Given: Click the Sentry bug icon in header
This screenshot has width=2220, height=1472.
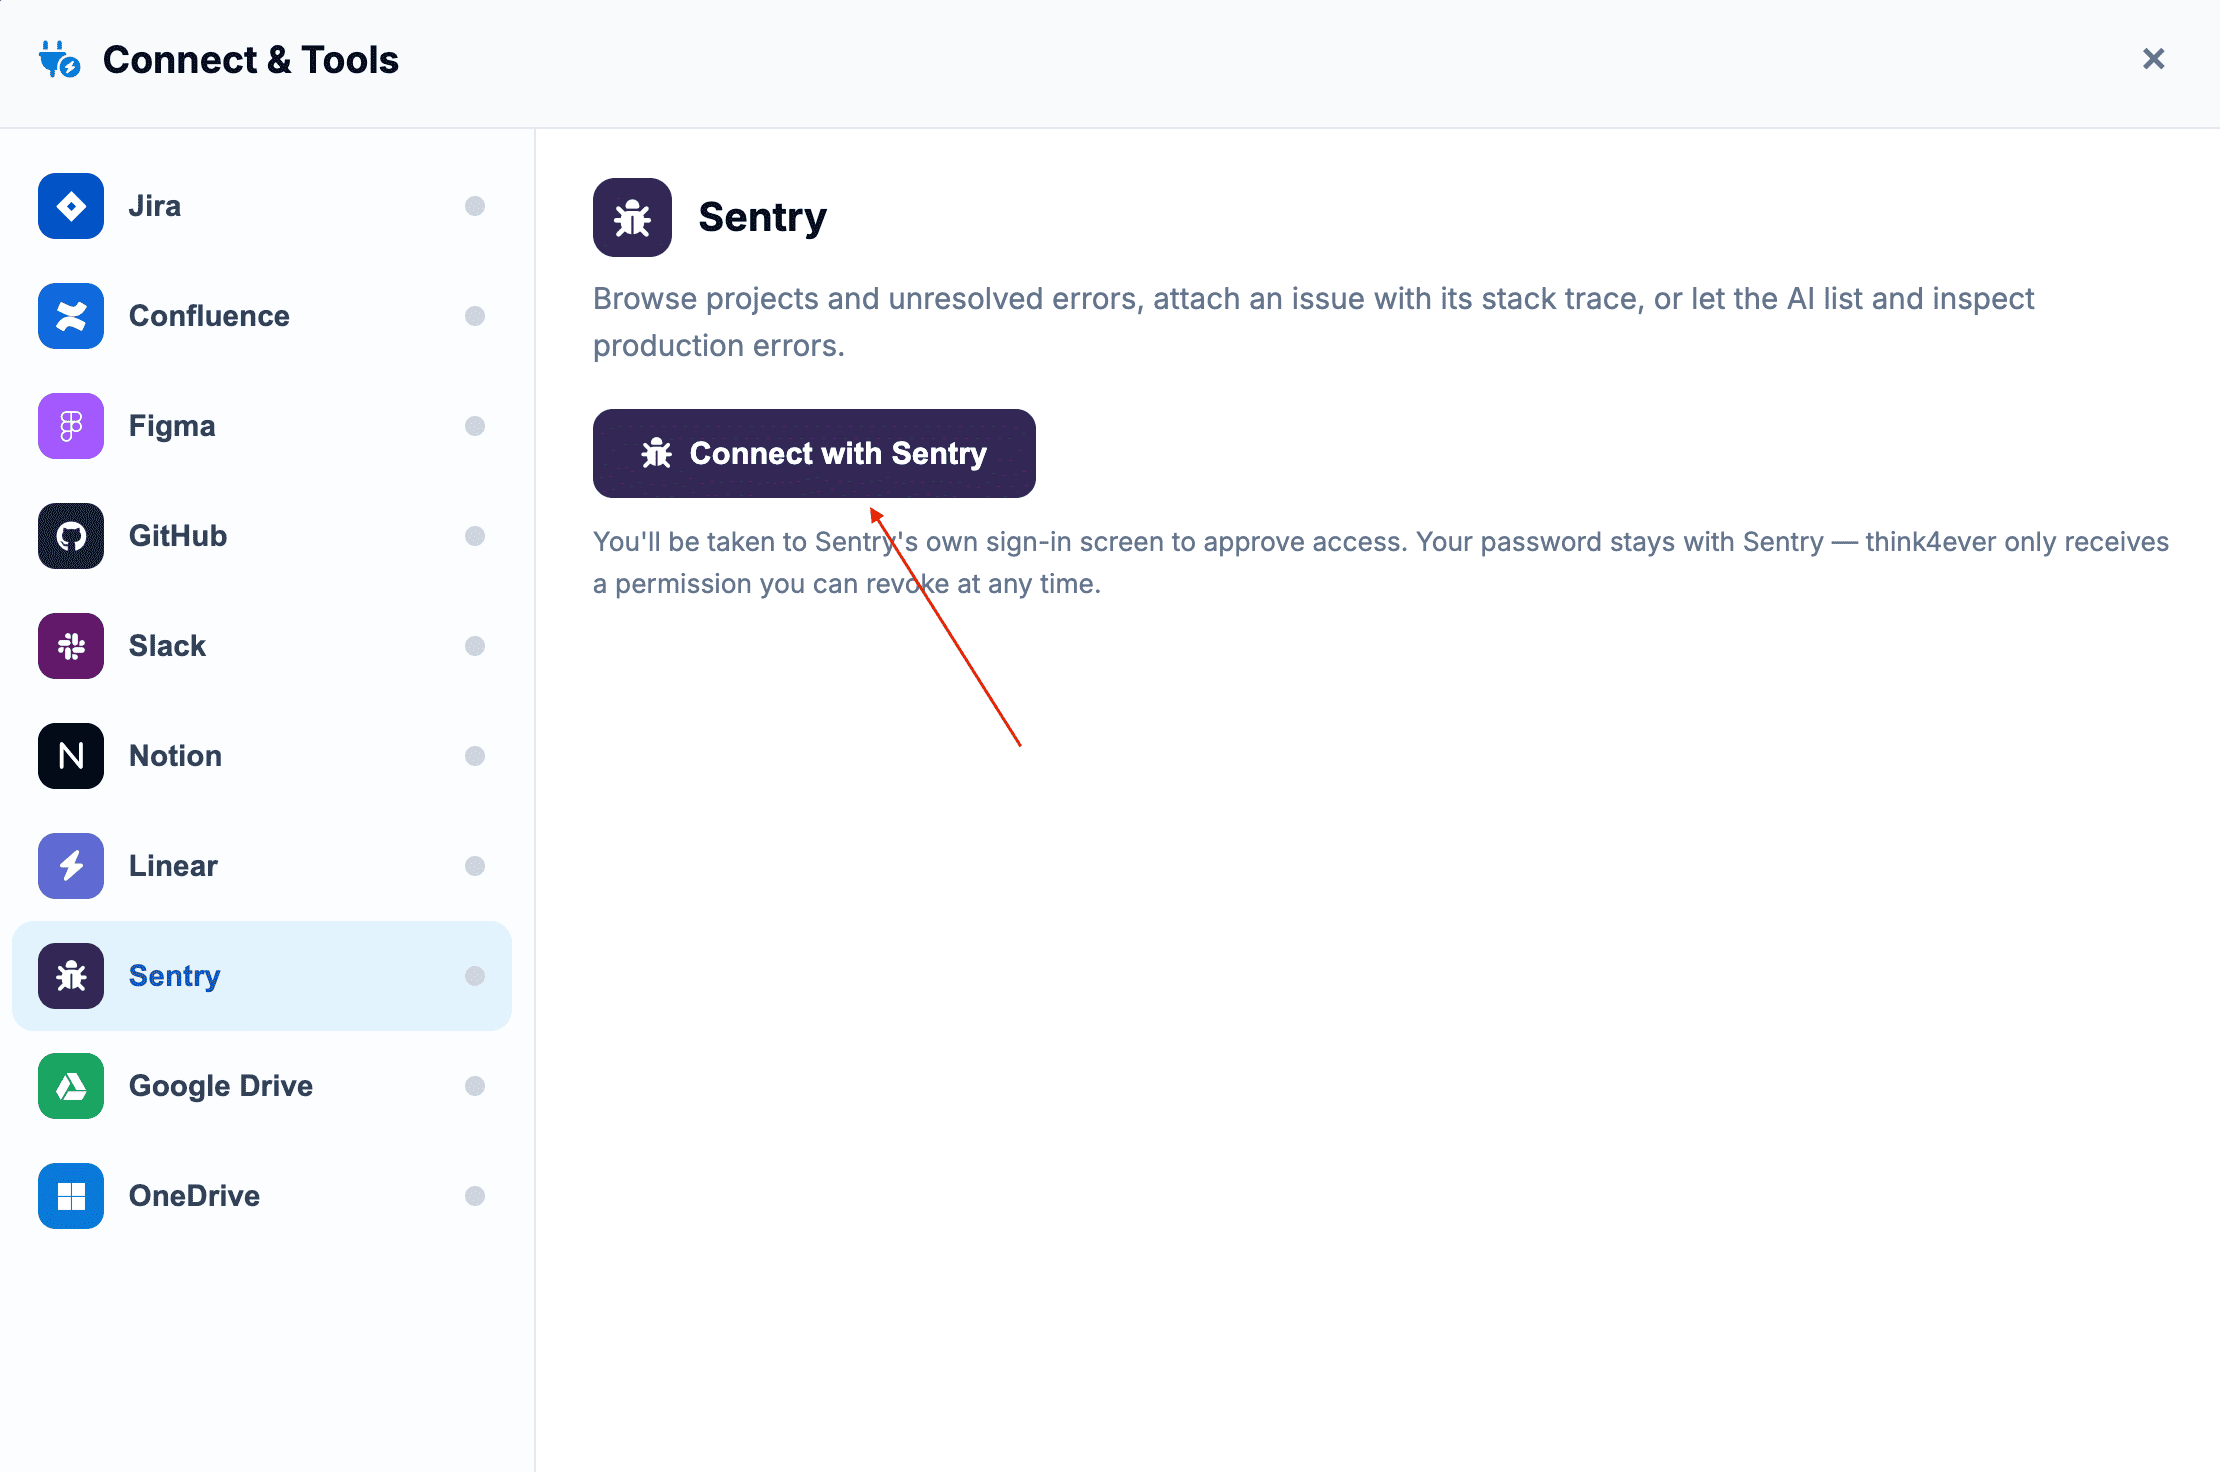Looking at the screenshot, I should [632, 218].
